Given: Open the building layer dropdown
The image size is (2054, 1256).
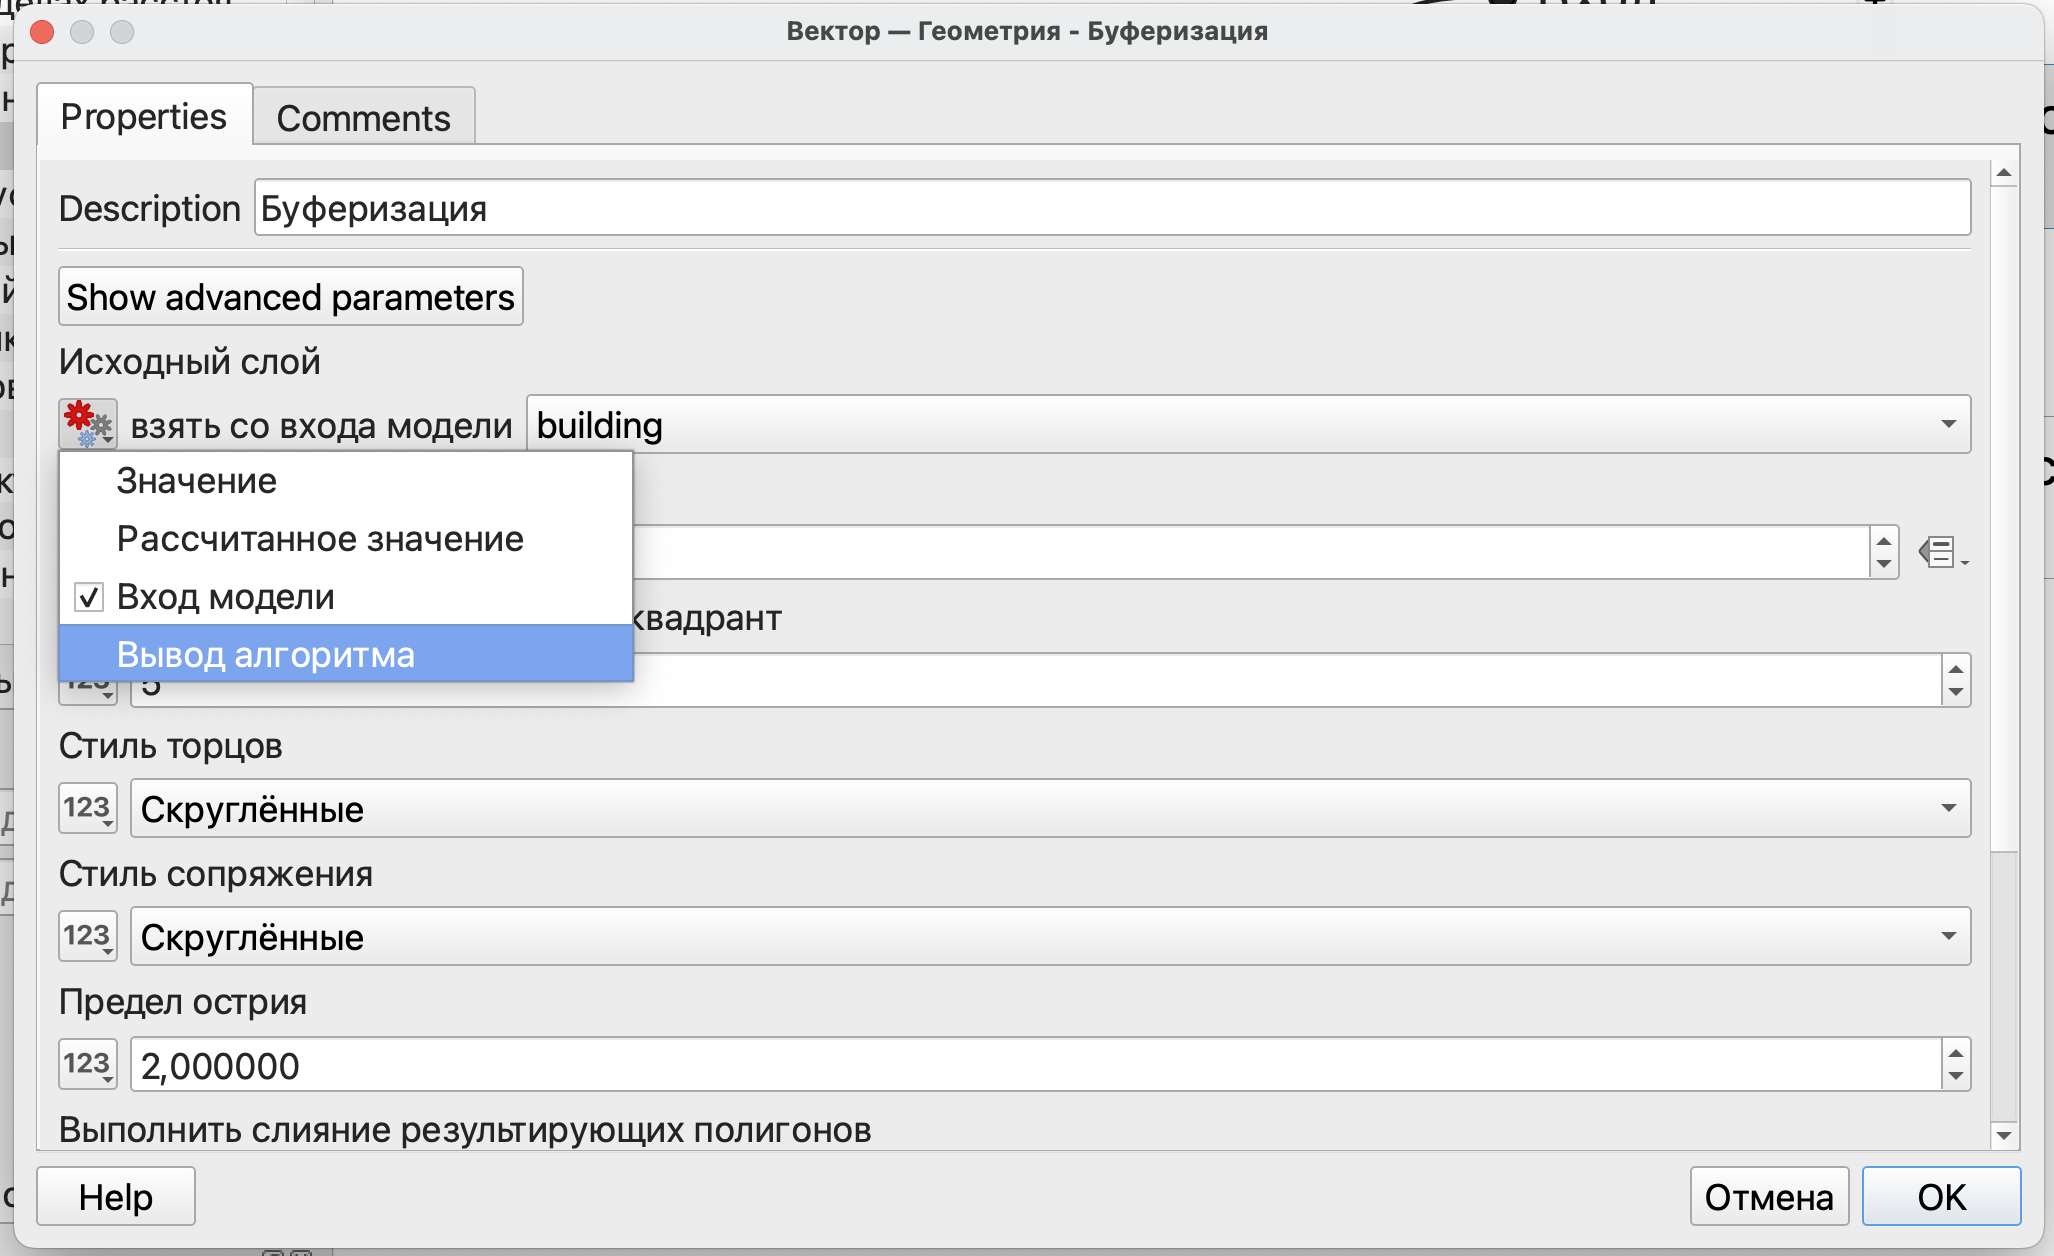Looking at the screenshot, I should 1247,424.
